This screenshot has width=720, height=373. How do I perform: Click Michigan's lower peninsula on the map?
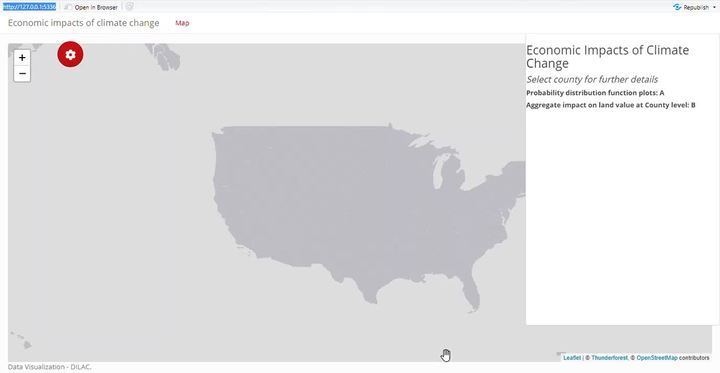[450, 172]
